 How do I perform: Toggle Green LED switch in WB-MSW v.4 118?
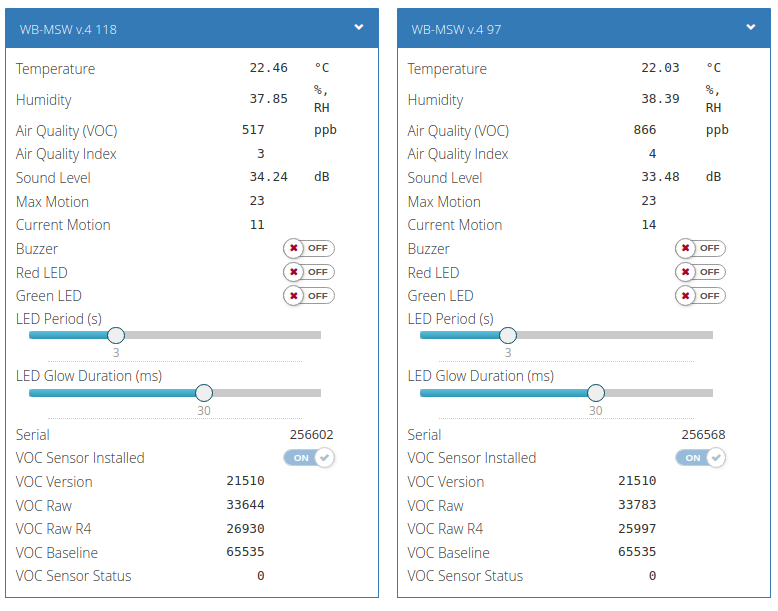tap(309, 296)
